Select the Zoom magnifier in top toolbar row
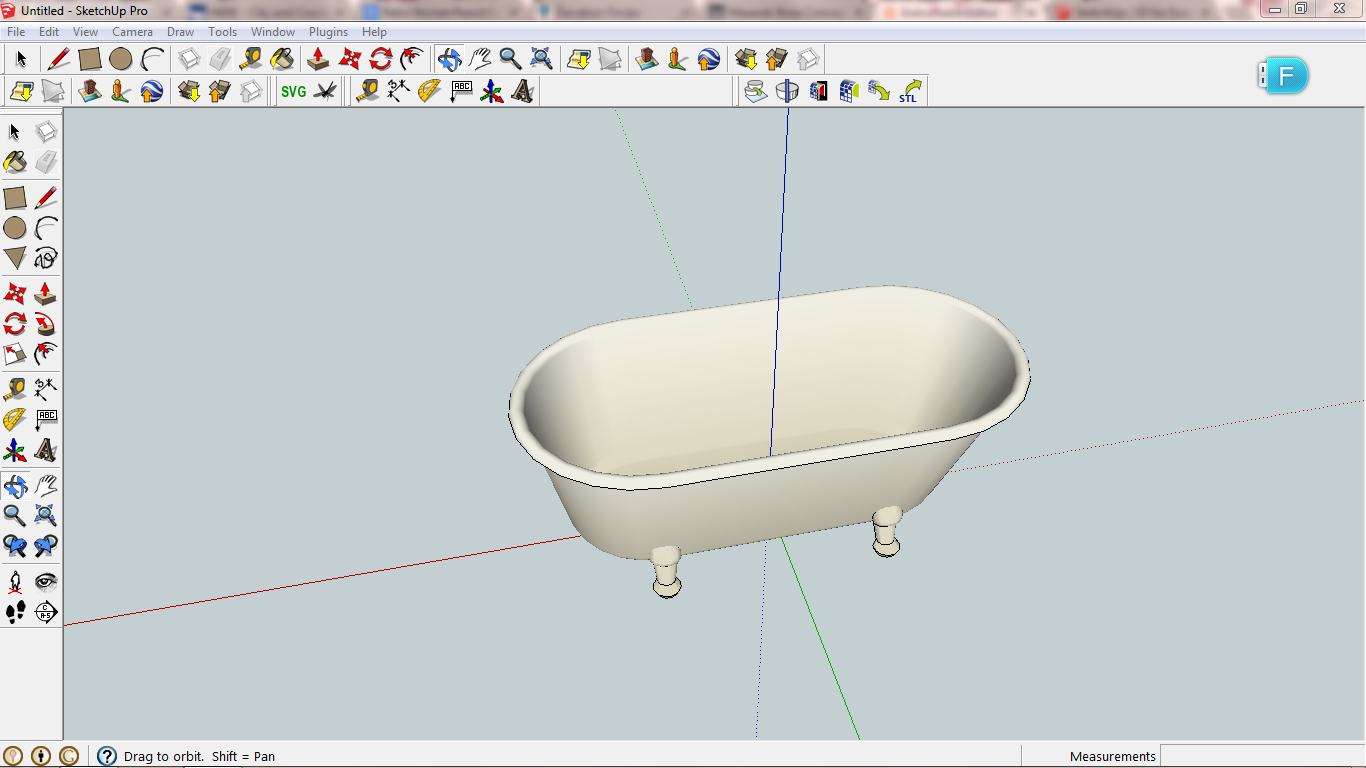Viewport: 1366px width, 768px height. tap(511, 59)
